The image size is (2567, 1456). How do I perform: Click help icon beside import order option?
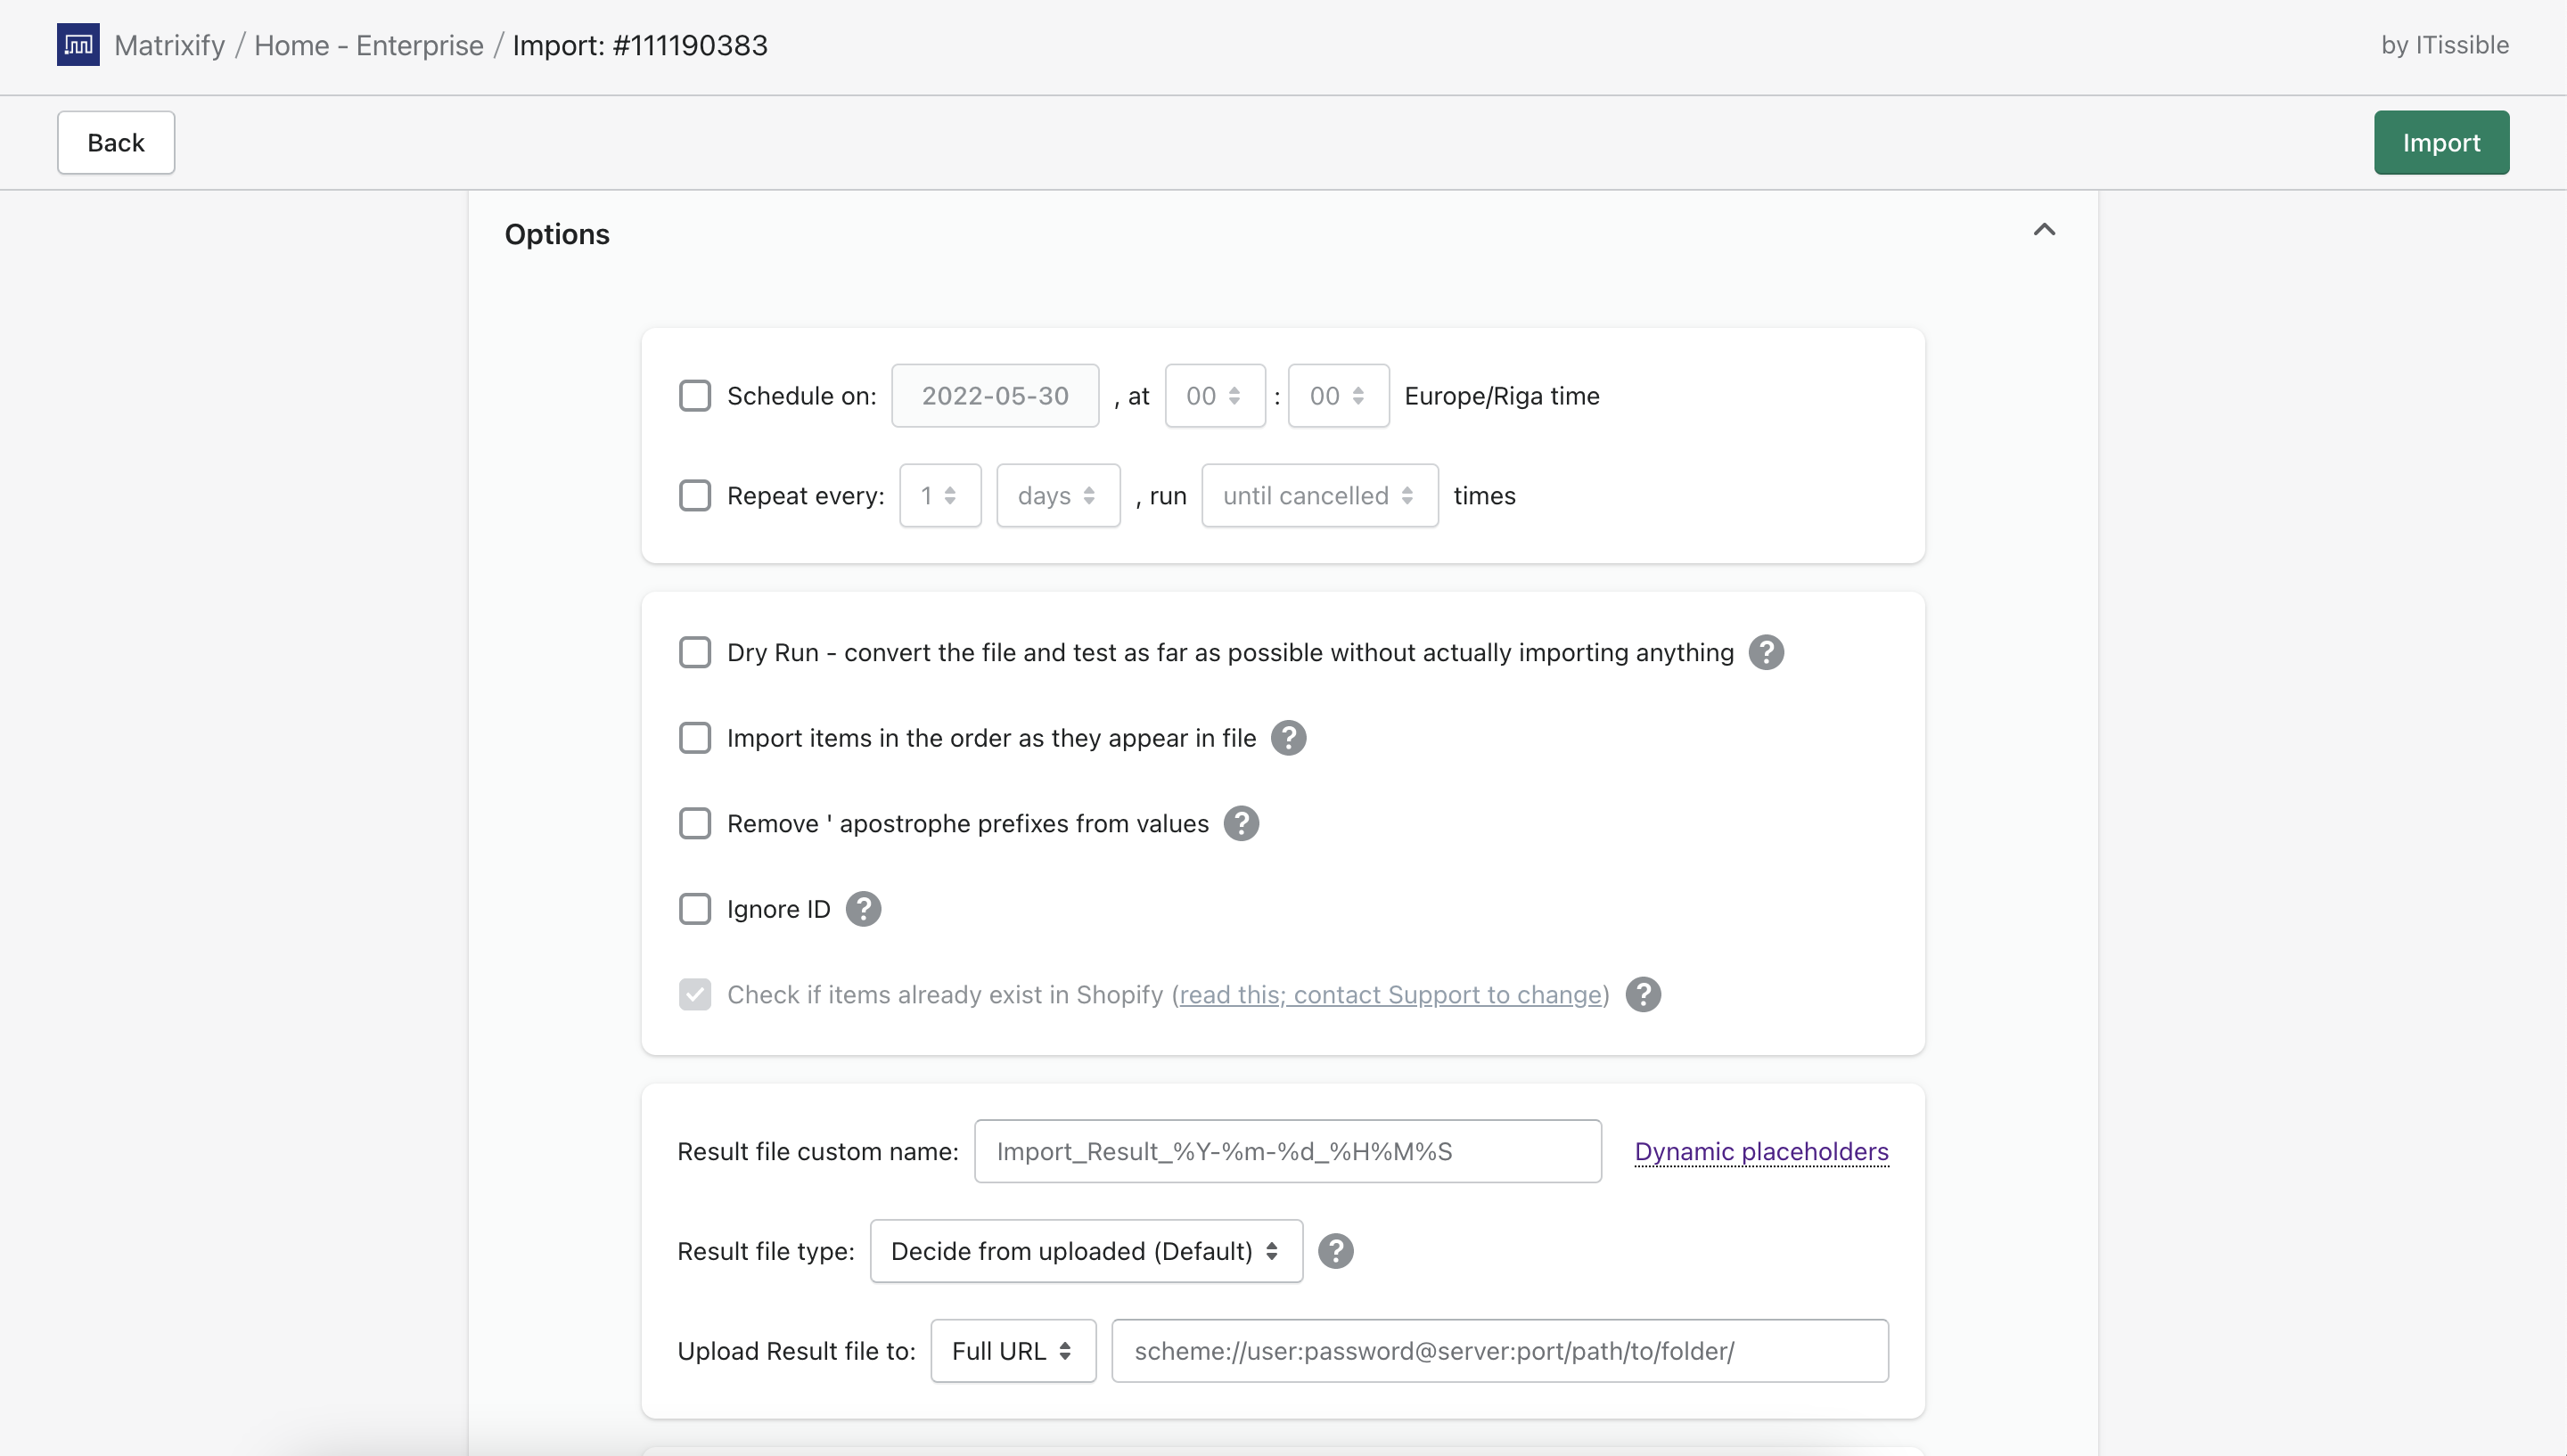pyautogui.click(x=1288, y=738)
